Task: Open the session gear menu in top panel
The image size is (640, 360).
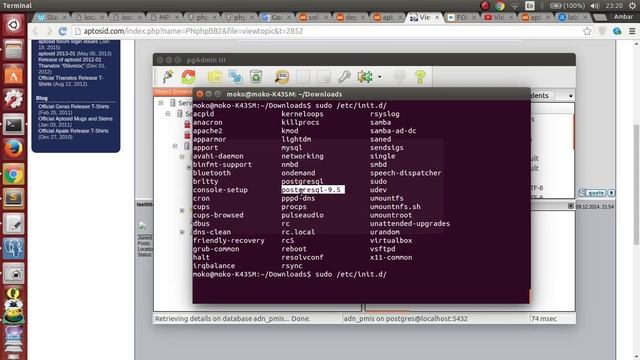Action: 632,6
